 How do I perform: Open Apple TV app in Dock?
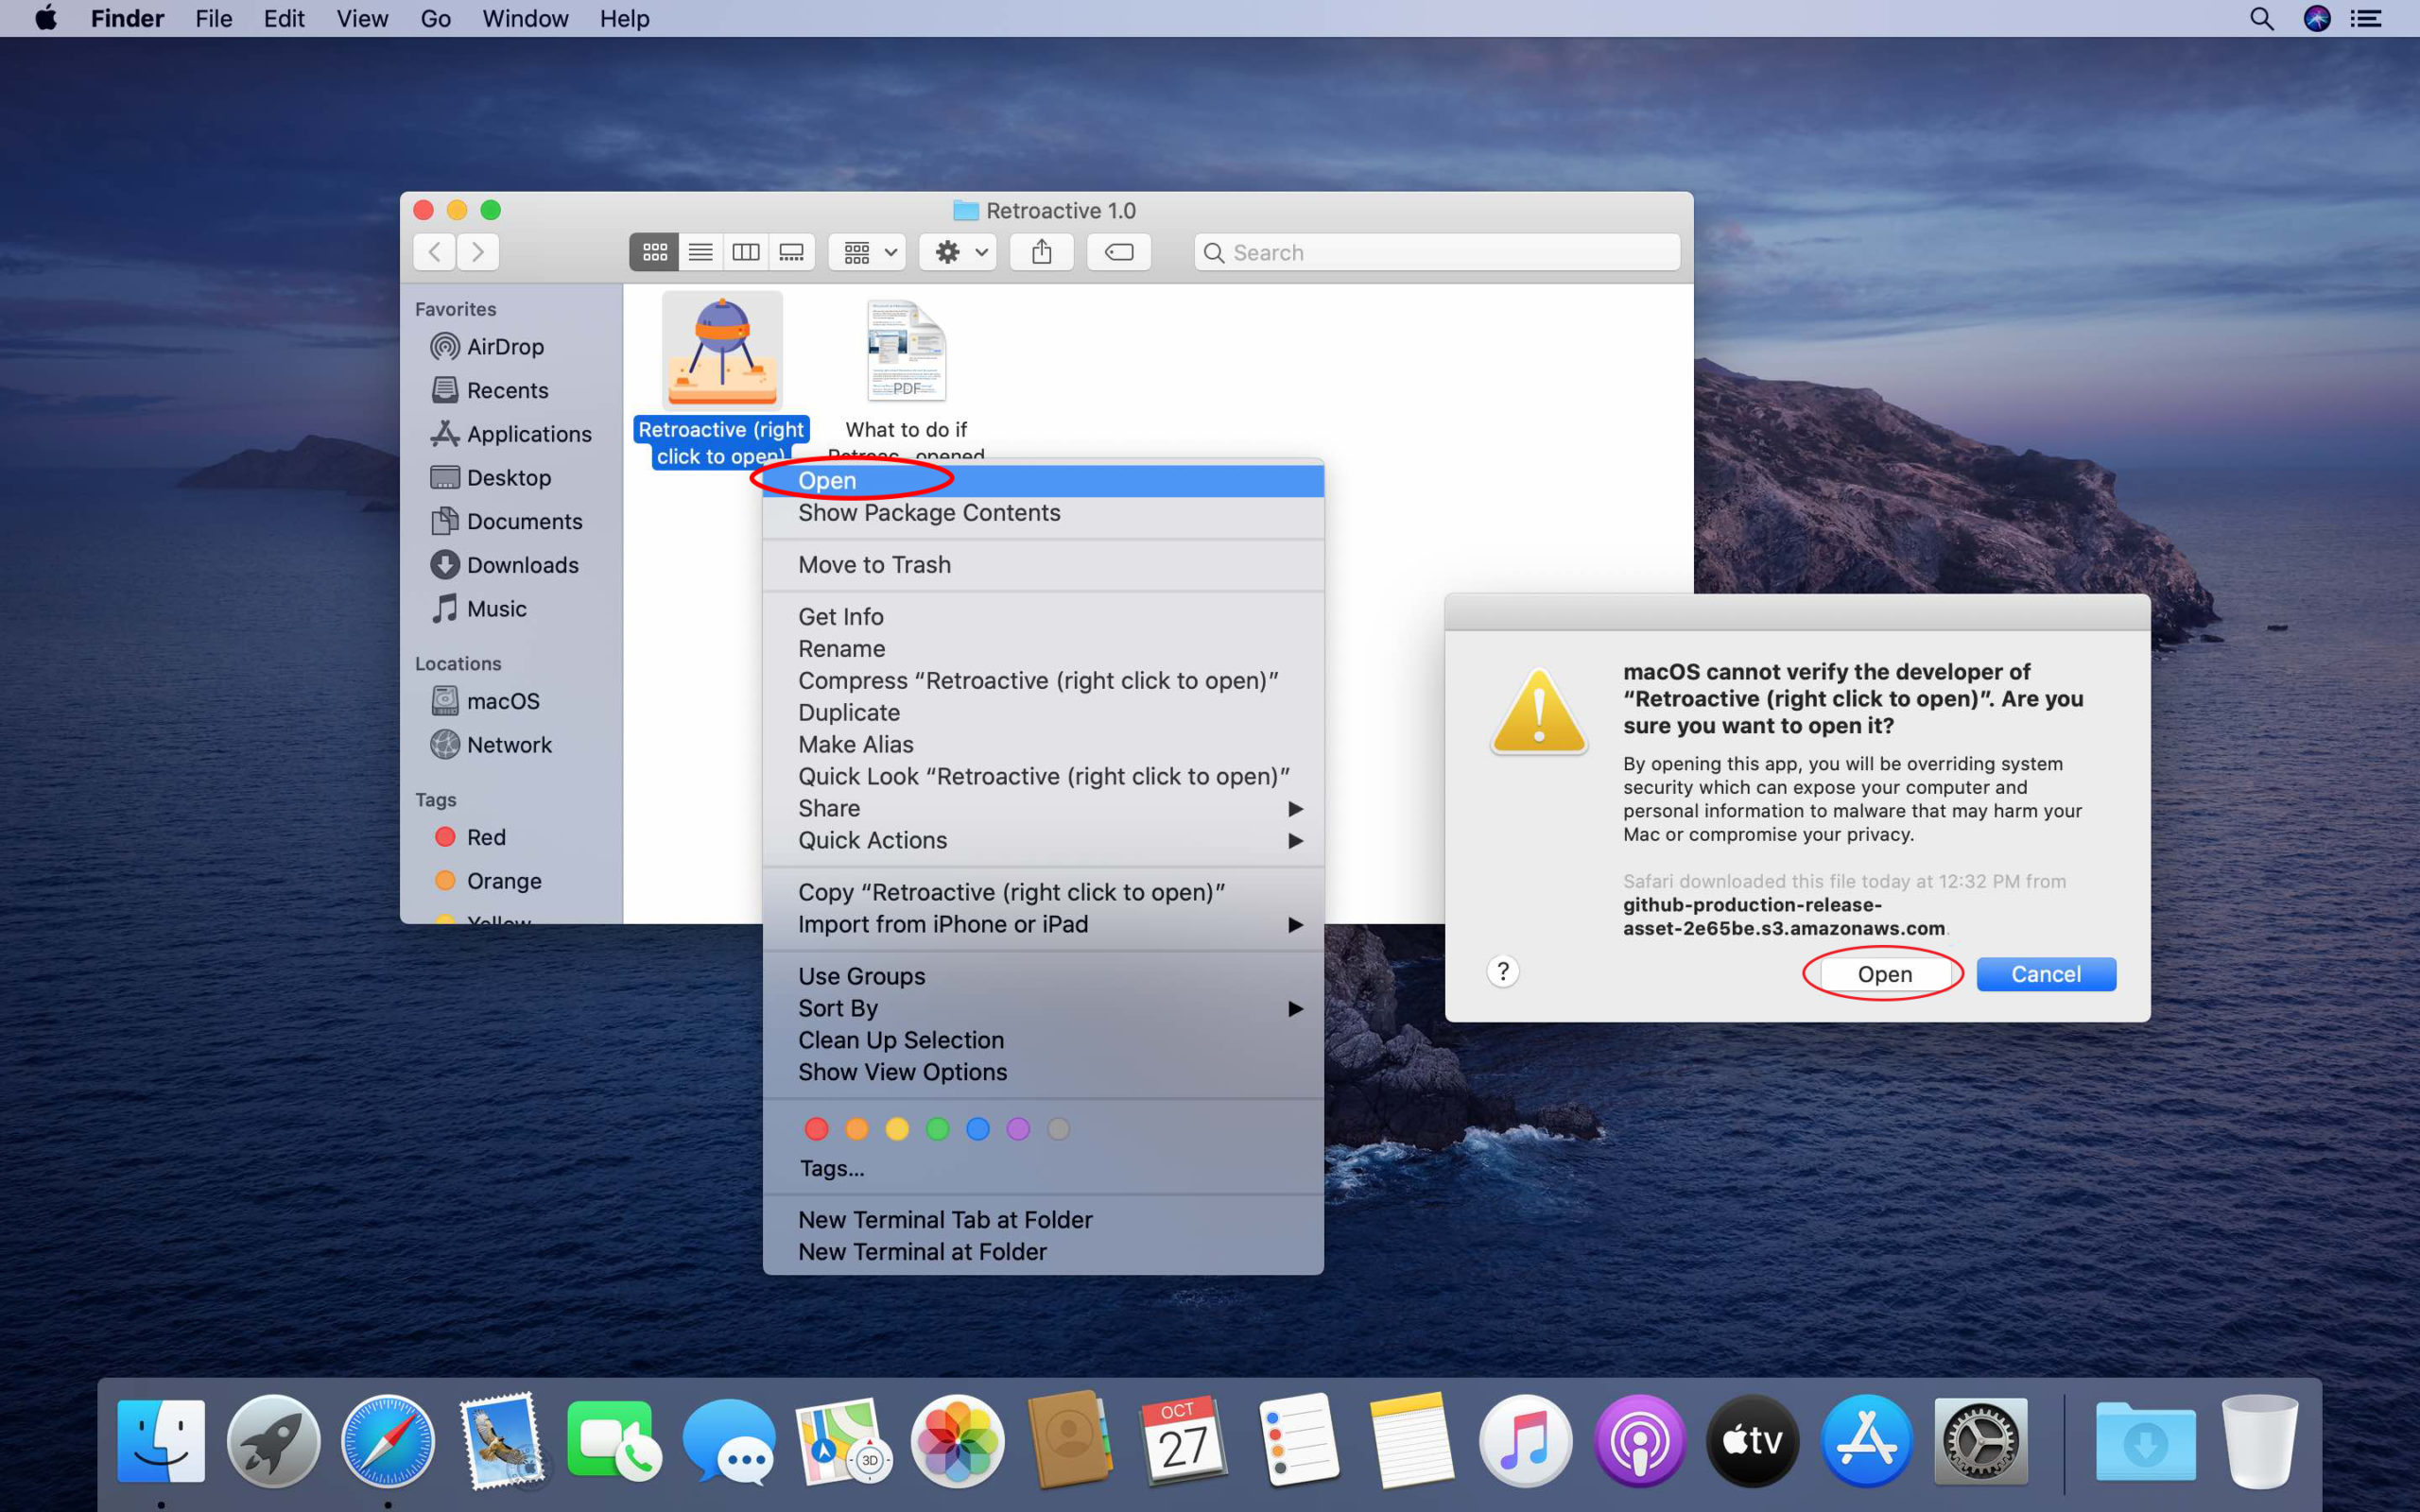coord(1752,1441)
